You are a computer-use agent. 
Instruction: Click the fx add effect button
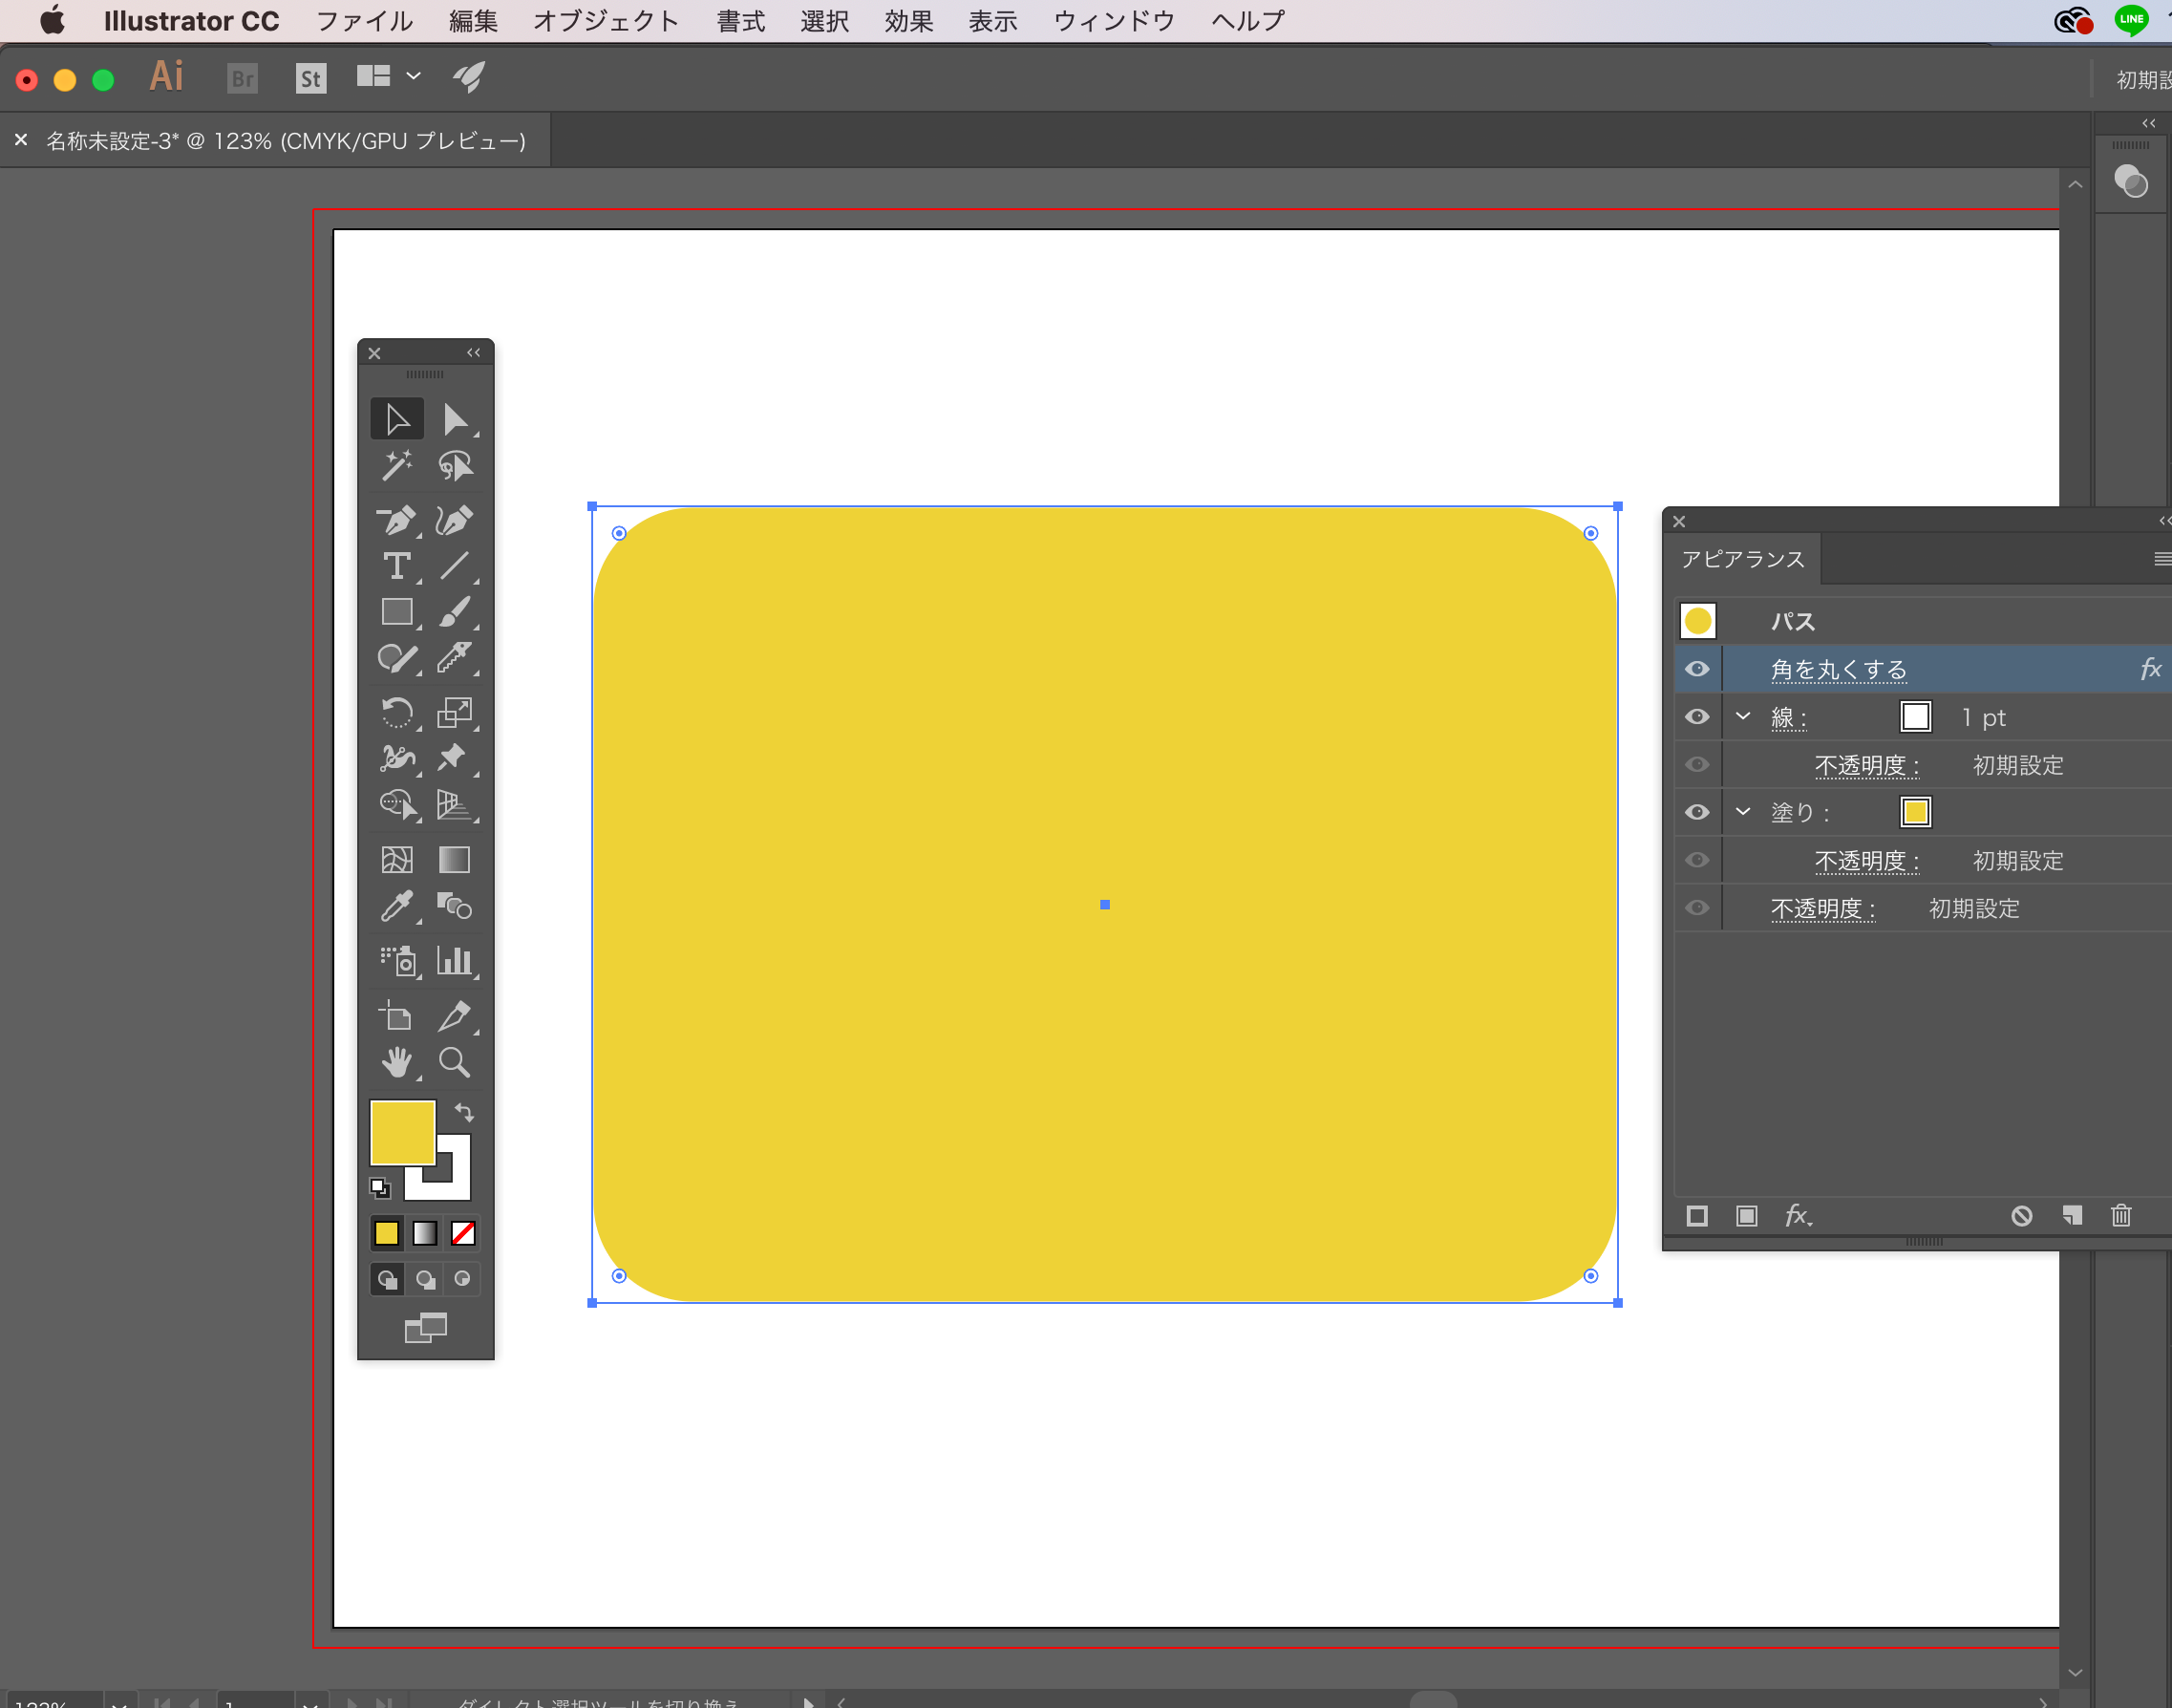click(1797, 1216)
